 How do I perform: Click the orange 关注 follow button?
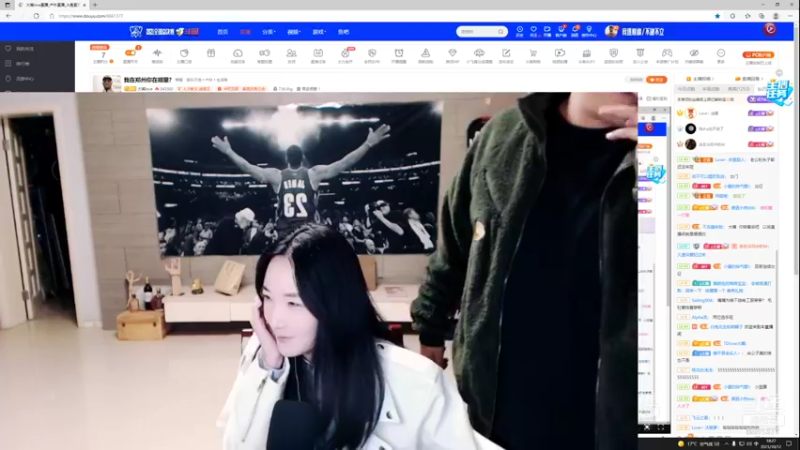click(657, 80)
